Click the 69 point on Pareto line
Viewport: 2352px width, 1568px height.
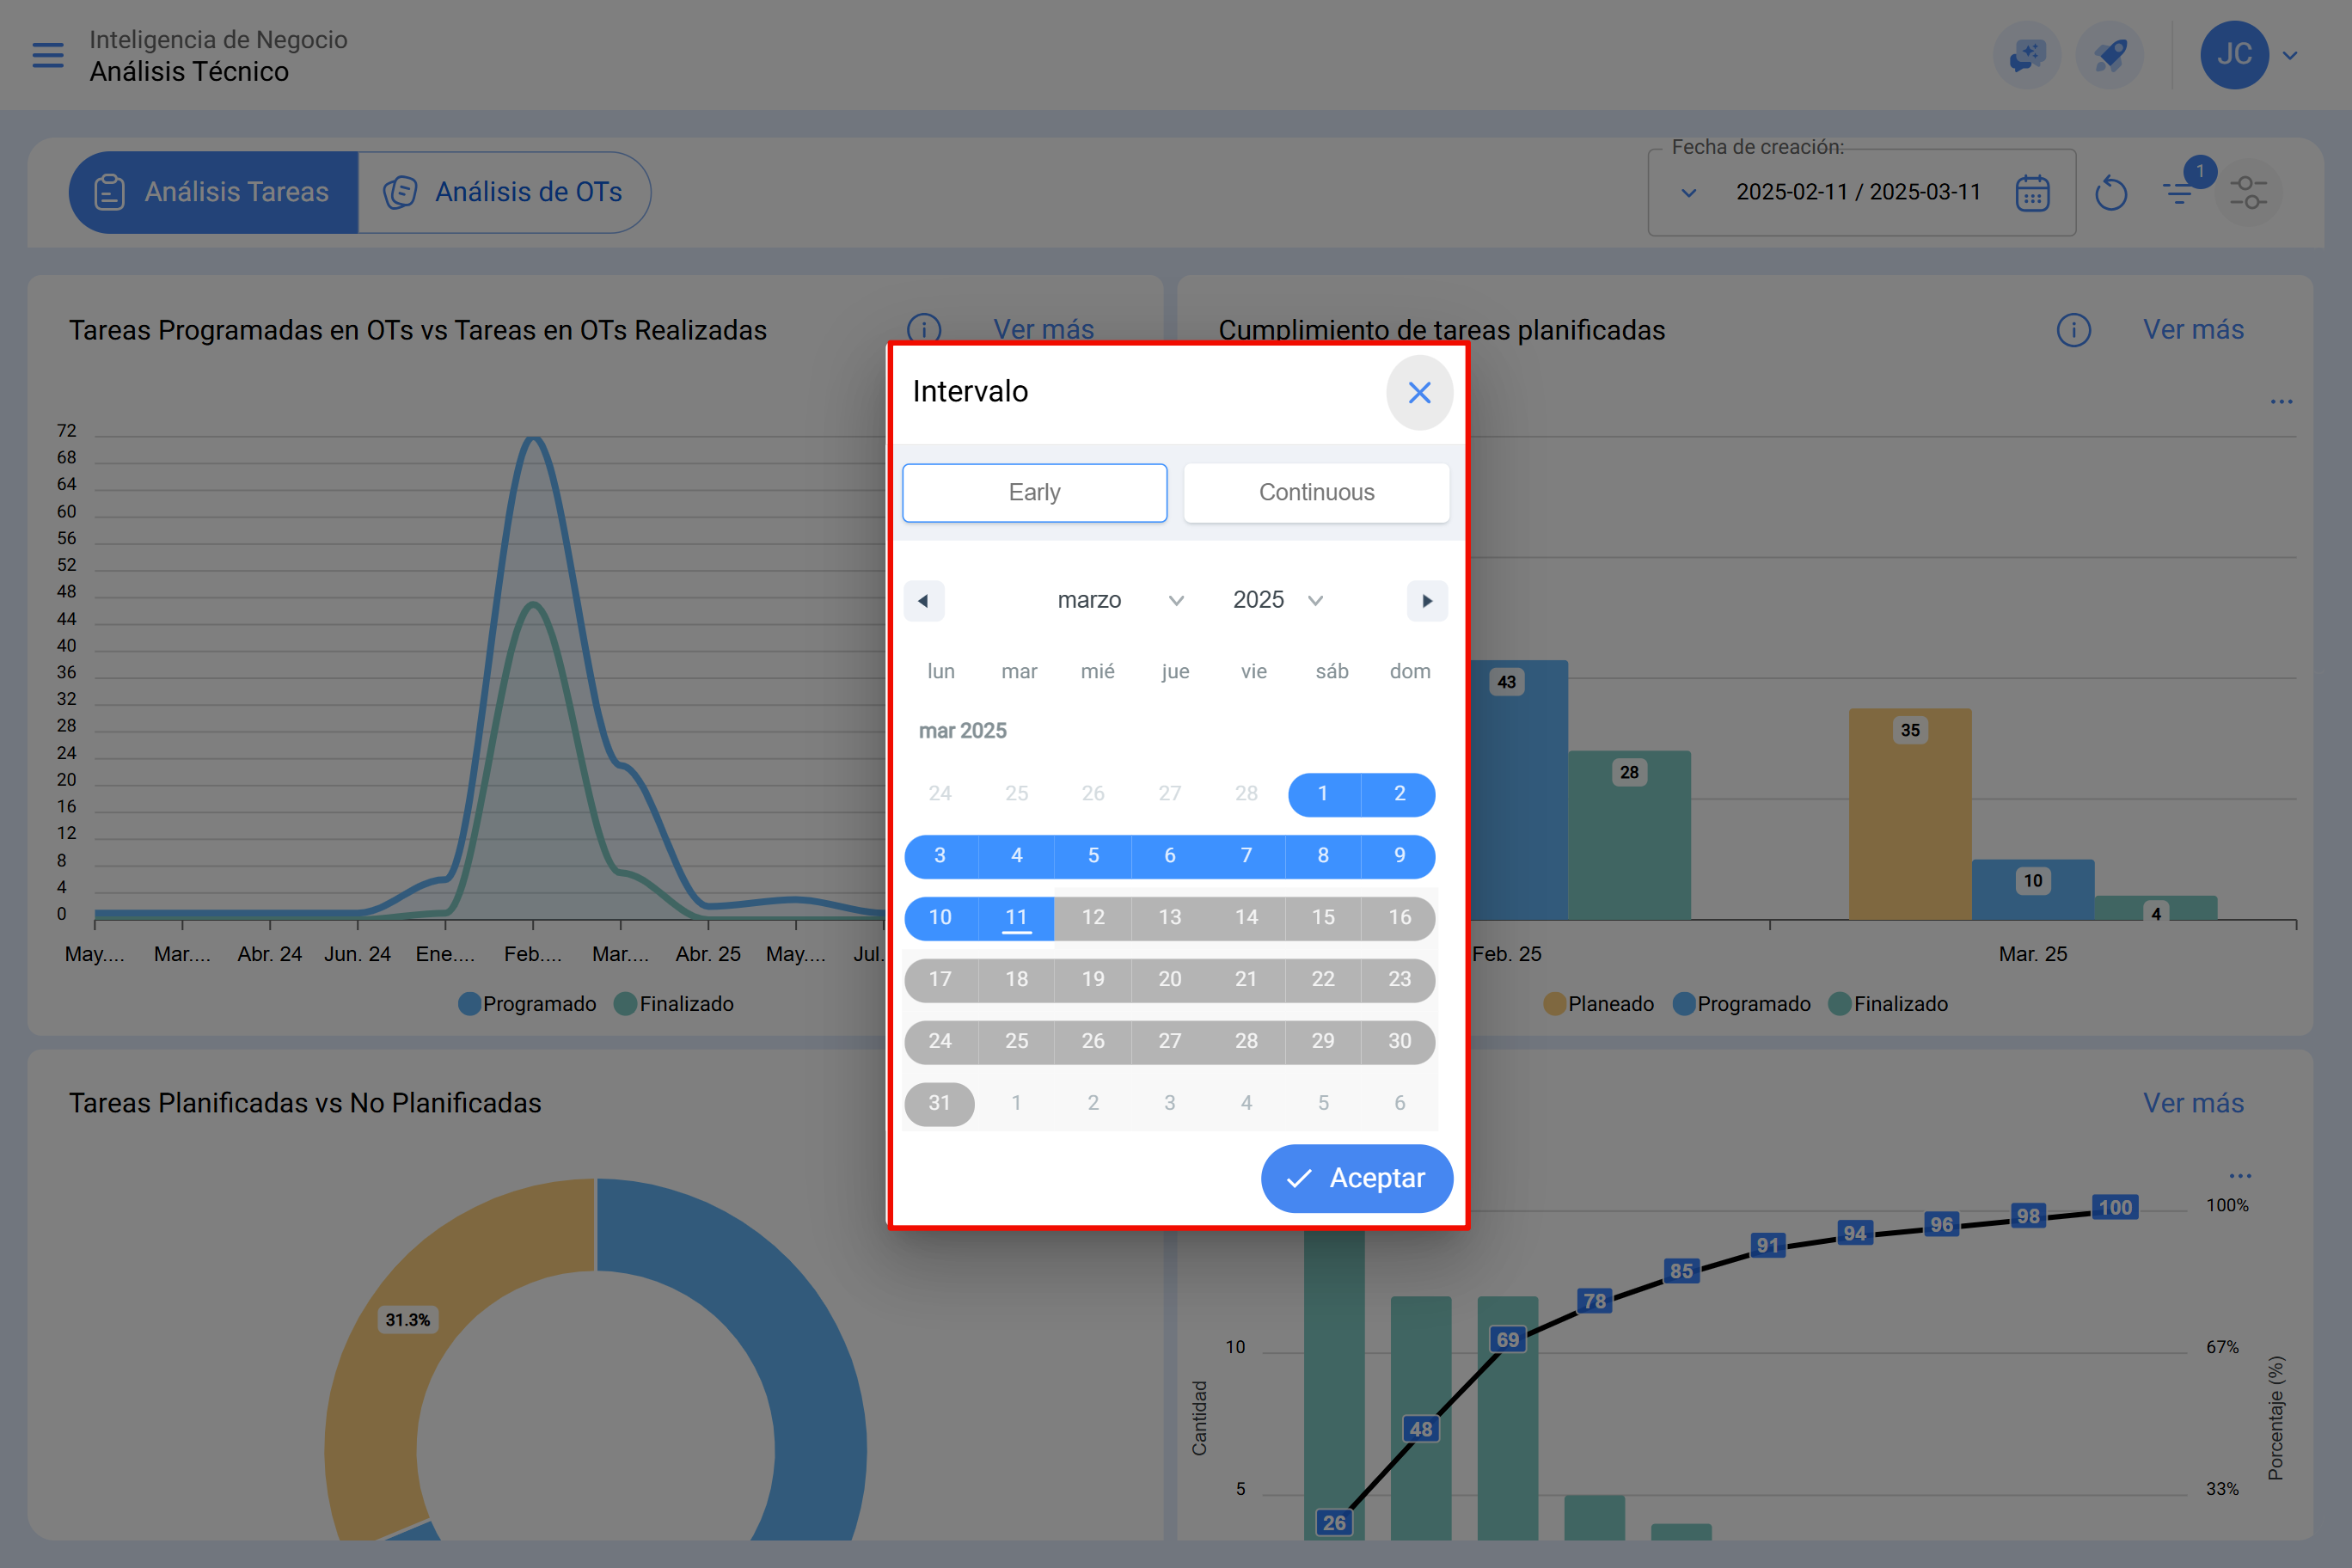1507,1340
